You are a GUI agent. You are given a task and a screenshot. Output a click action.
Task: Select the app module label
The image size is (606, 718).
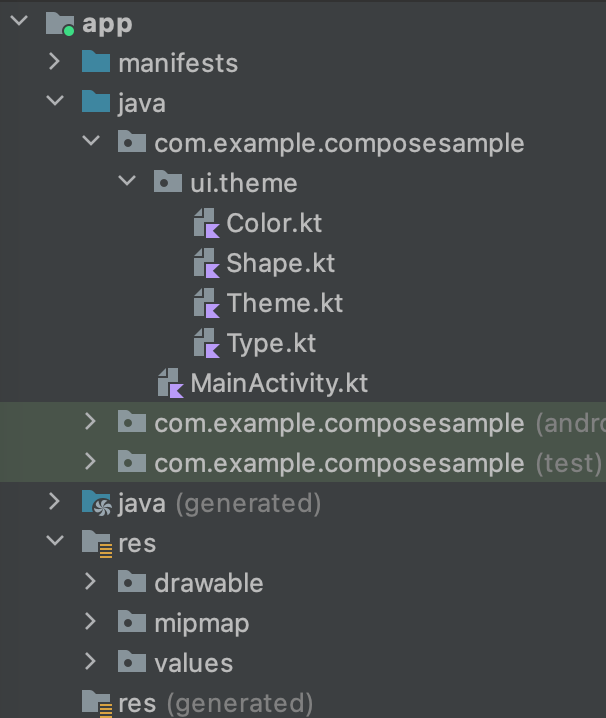click(x=107, y=25)
